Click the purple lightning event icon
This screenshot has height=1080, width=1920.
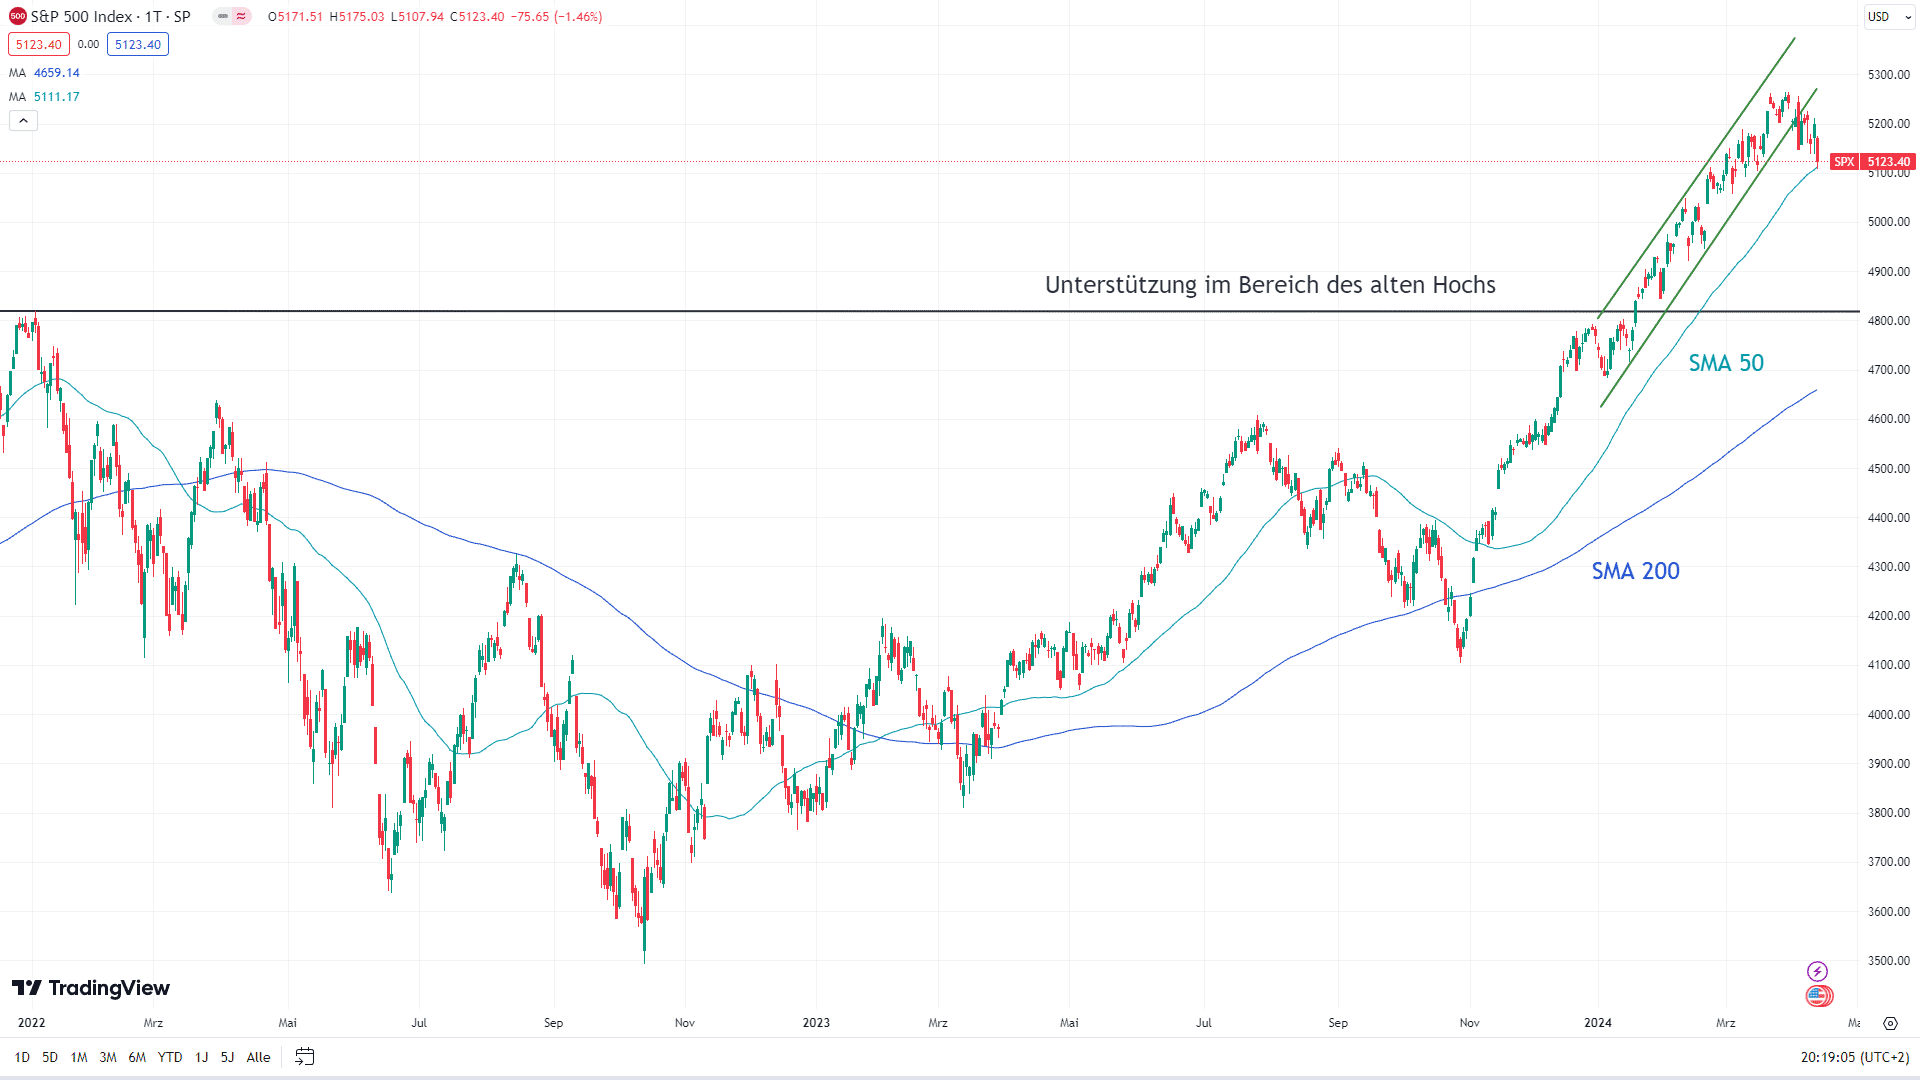coord(1817,971)
